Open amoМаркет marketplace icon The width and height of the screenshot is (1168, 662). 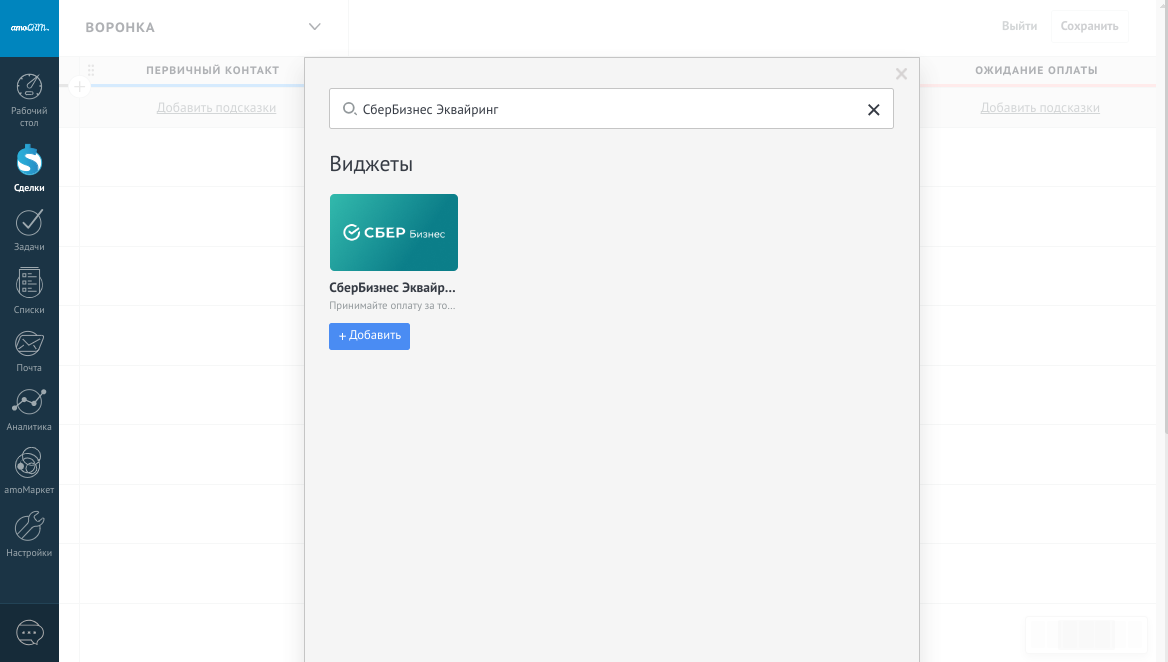pos(29,471)
